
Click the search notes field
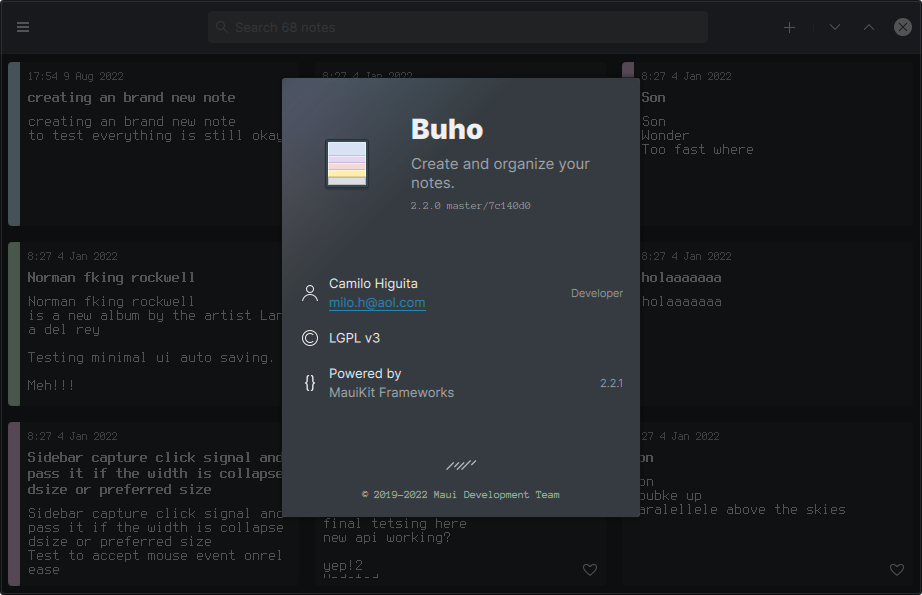pyautogui.click(x=457, y=27)
